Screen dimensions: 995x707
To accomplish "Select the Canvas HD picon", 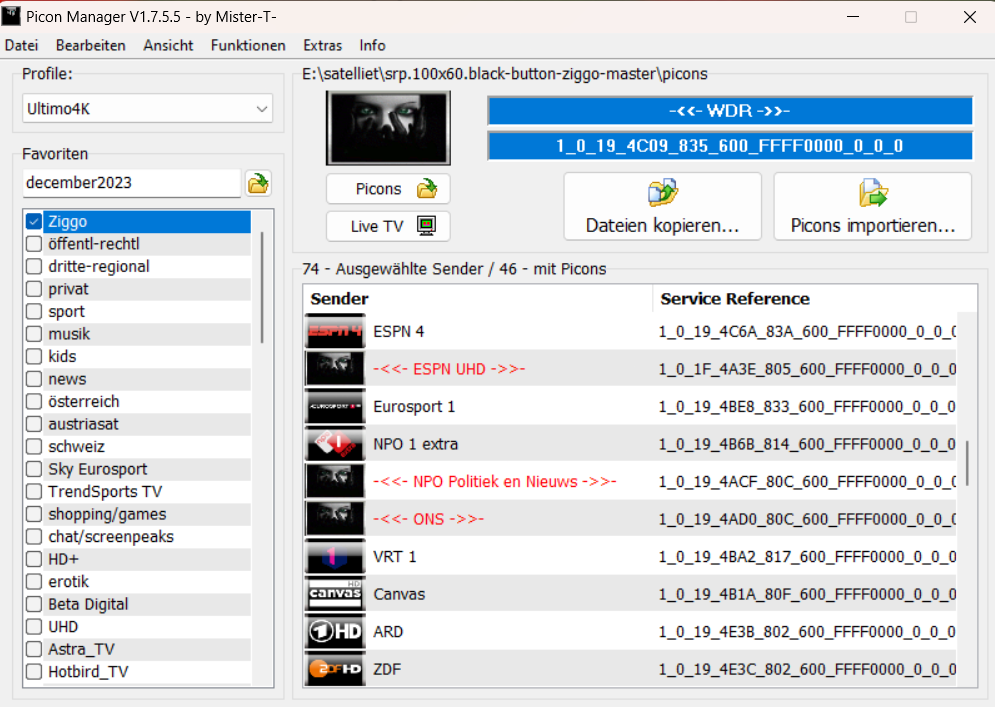I will (x=334, y=594).
